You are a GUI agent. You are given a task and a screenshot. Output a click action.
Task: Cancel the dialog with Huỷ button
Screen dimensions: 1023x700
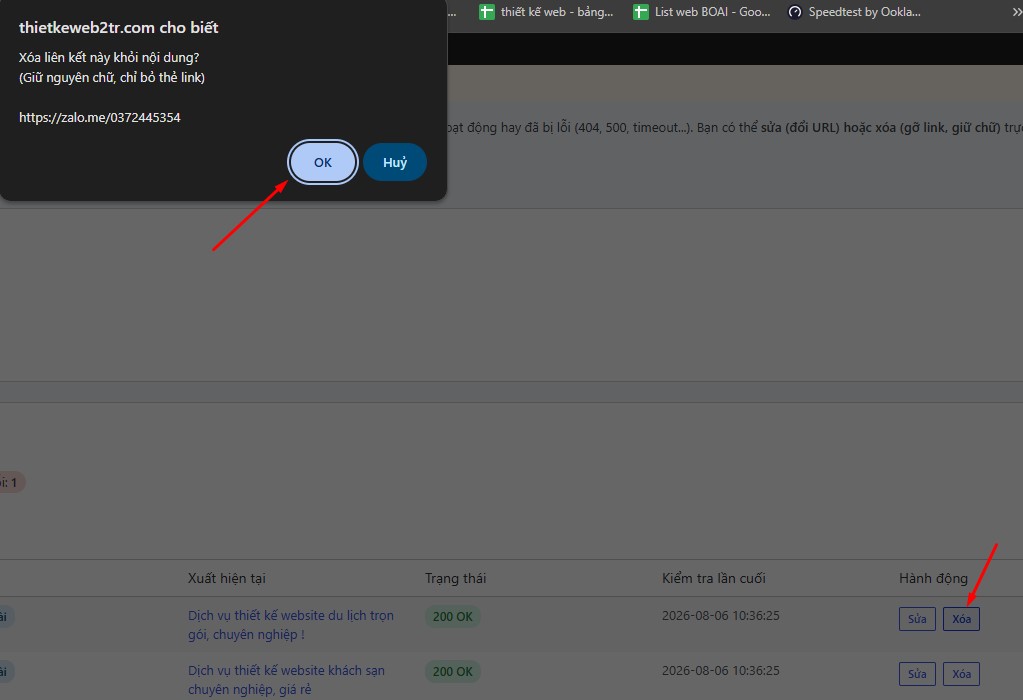pos(395,162)
